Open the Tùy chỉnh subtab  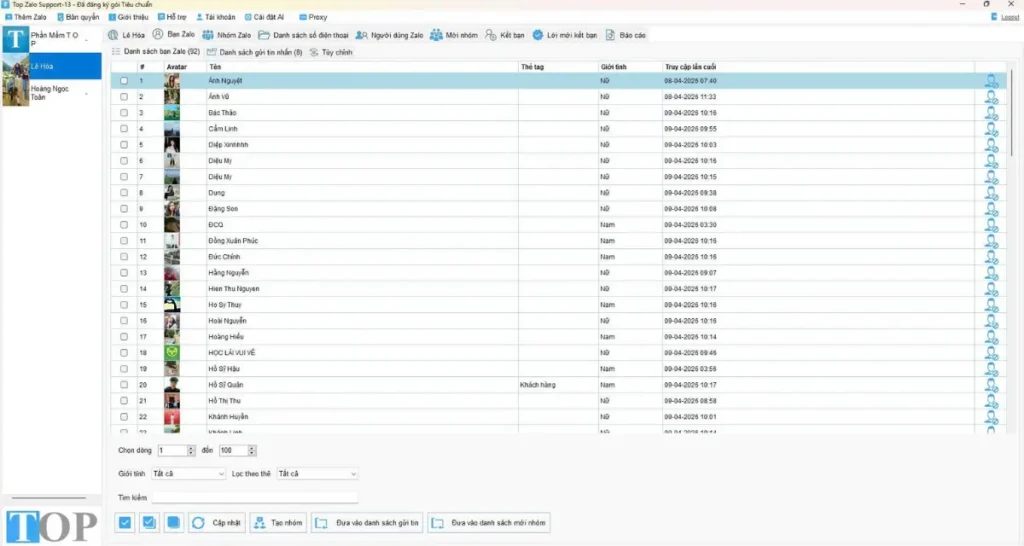[x=331, y=52]
